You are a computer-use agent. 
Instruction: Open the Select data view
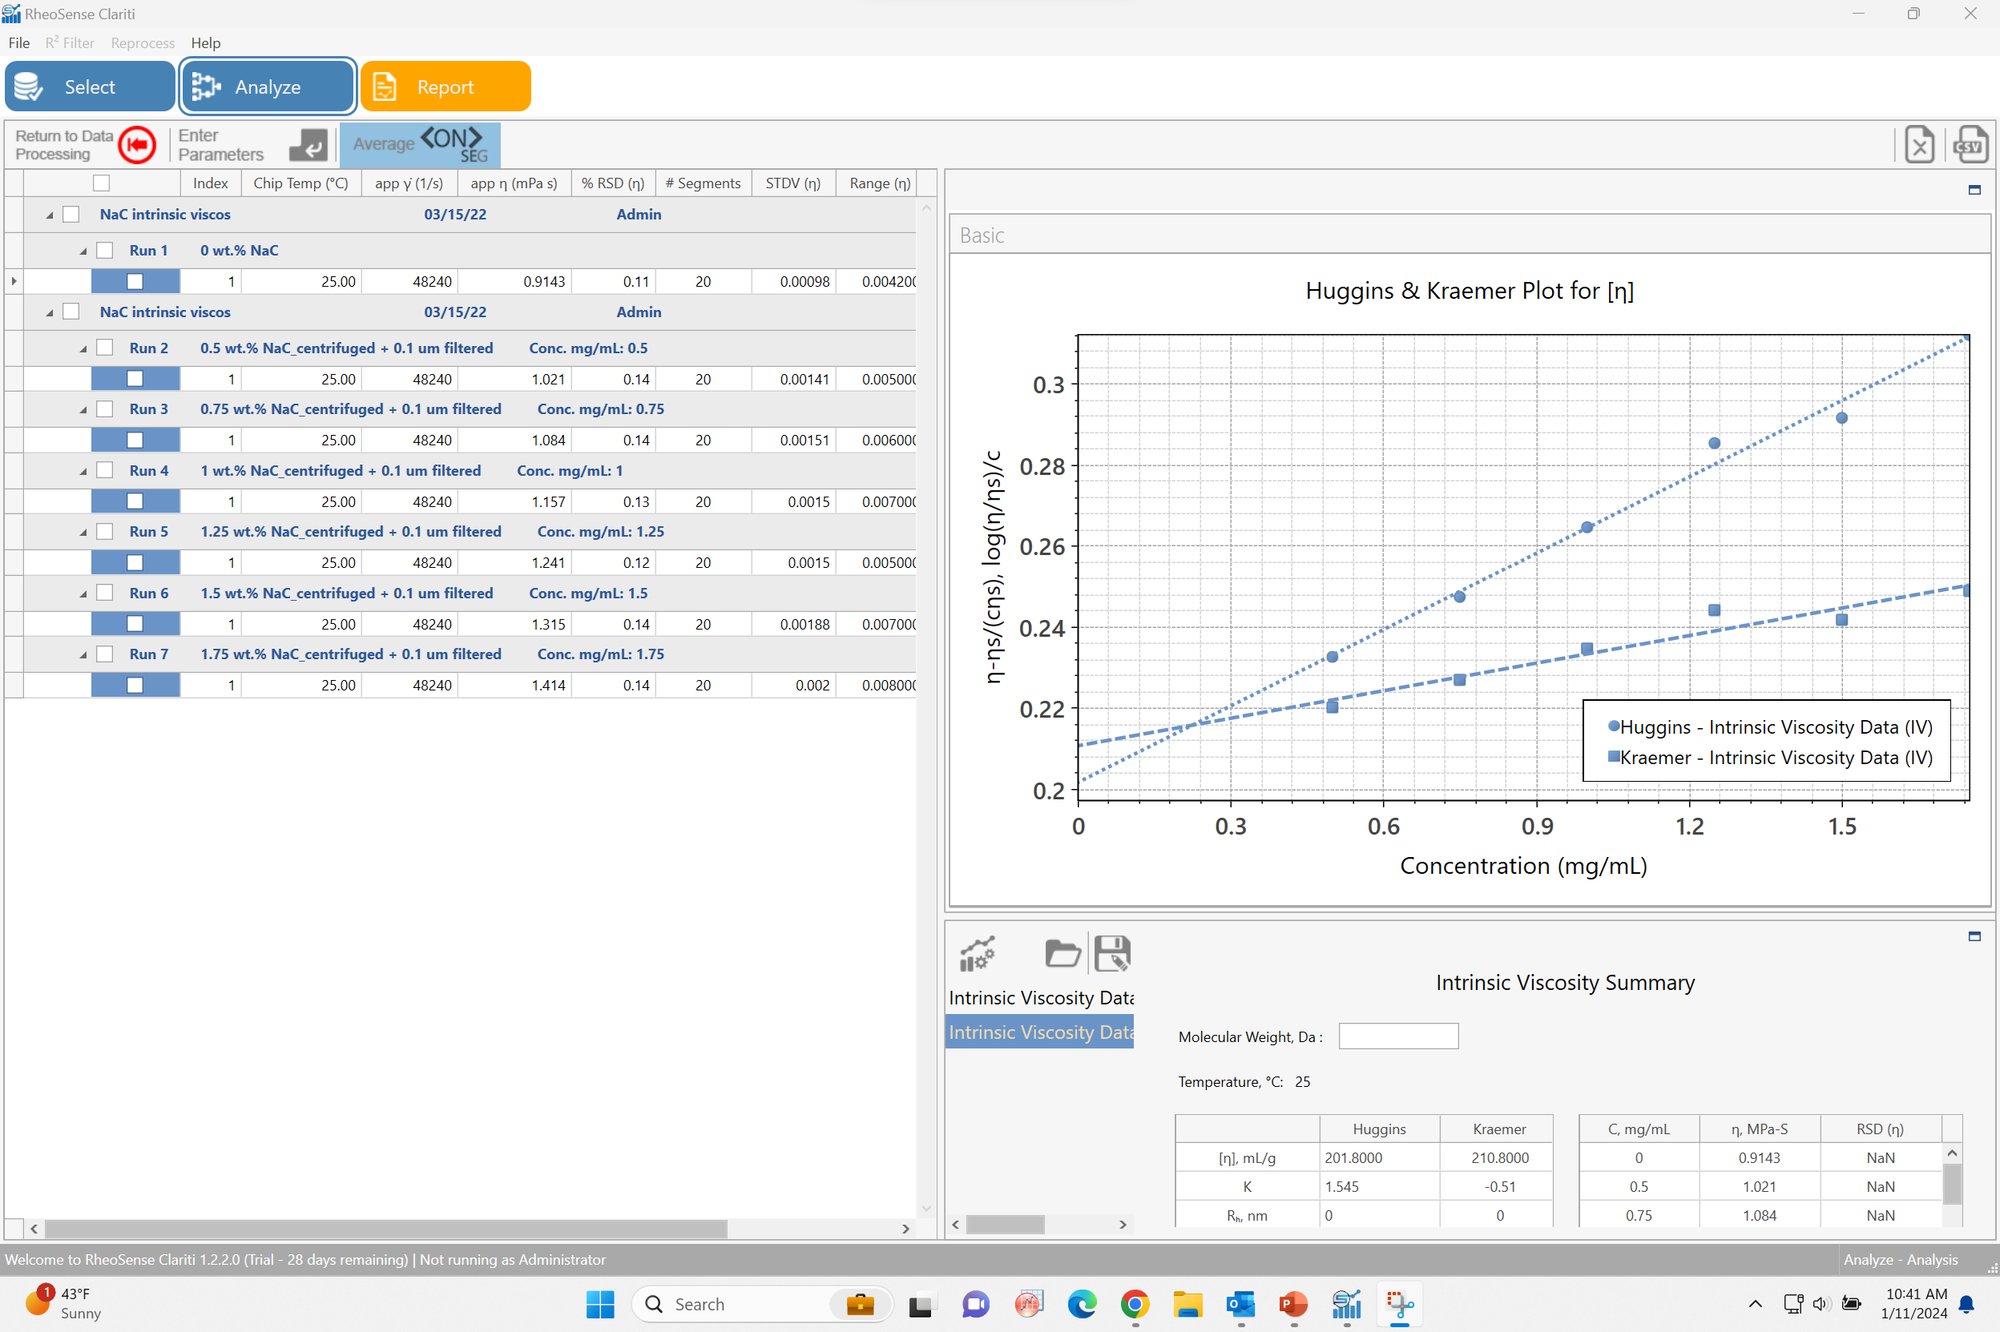click(90, 86)
